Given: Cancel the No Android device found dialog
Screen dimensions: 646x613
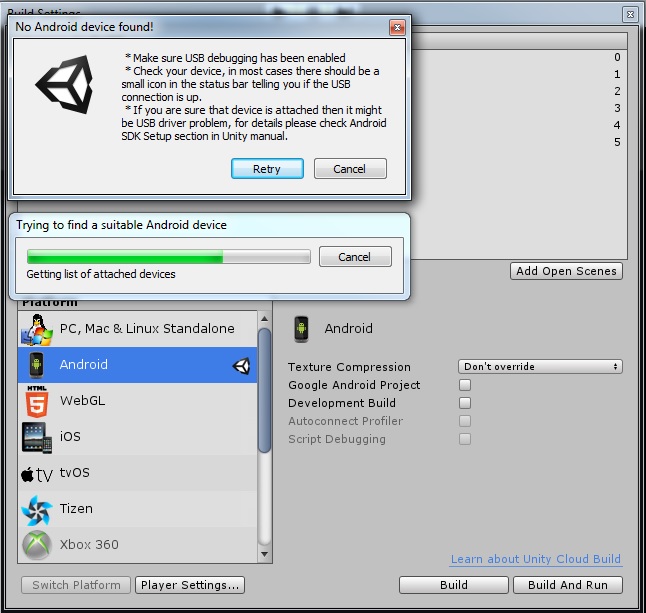Looking at the screenshot, I should point(350,168).
